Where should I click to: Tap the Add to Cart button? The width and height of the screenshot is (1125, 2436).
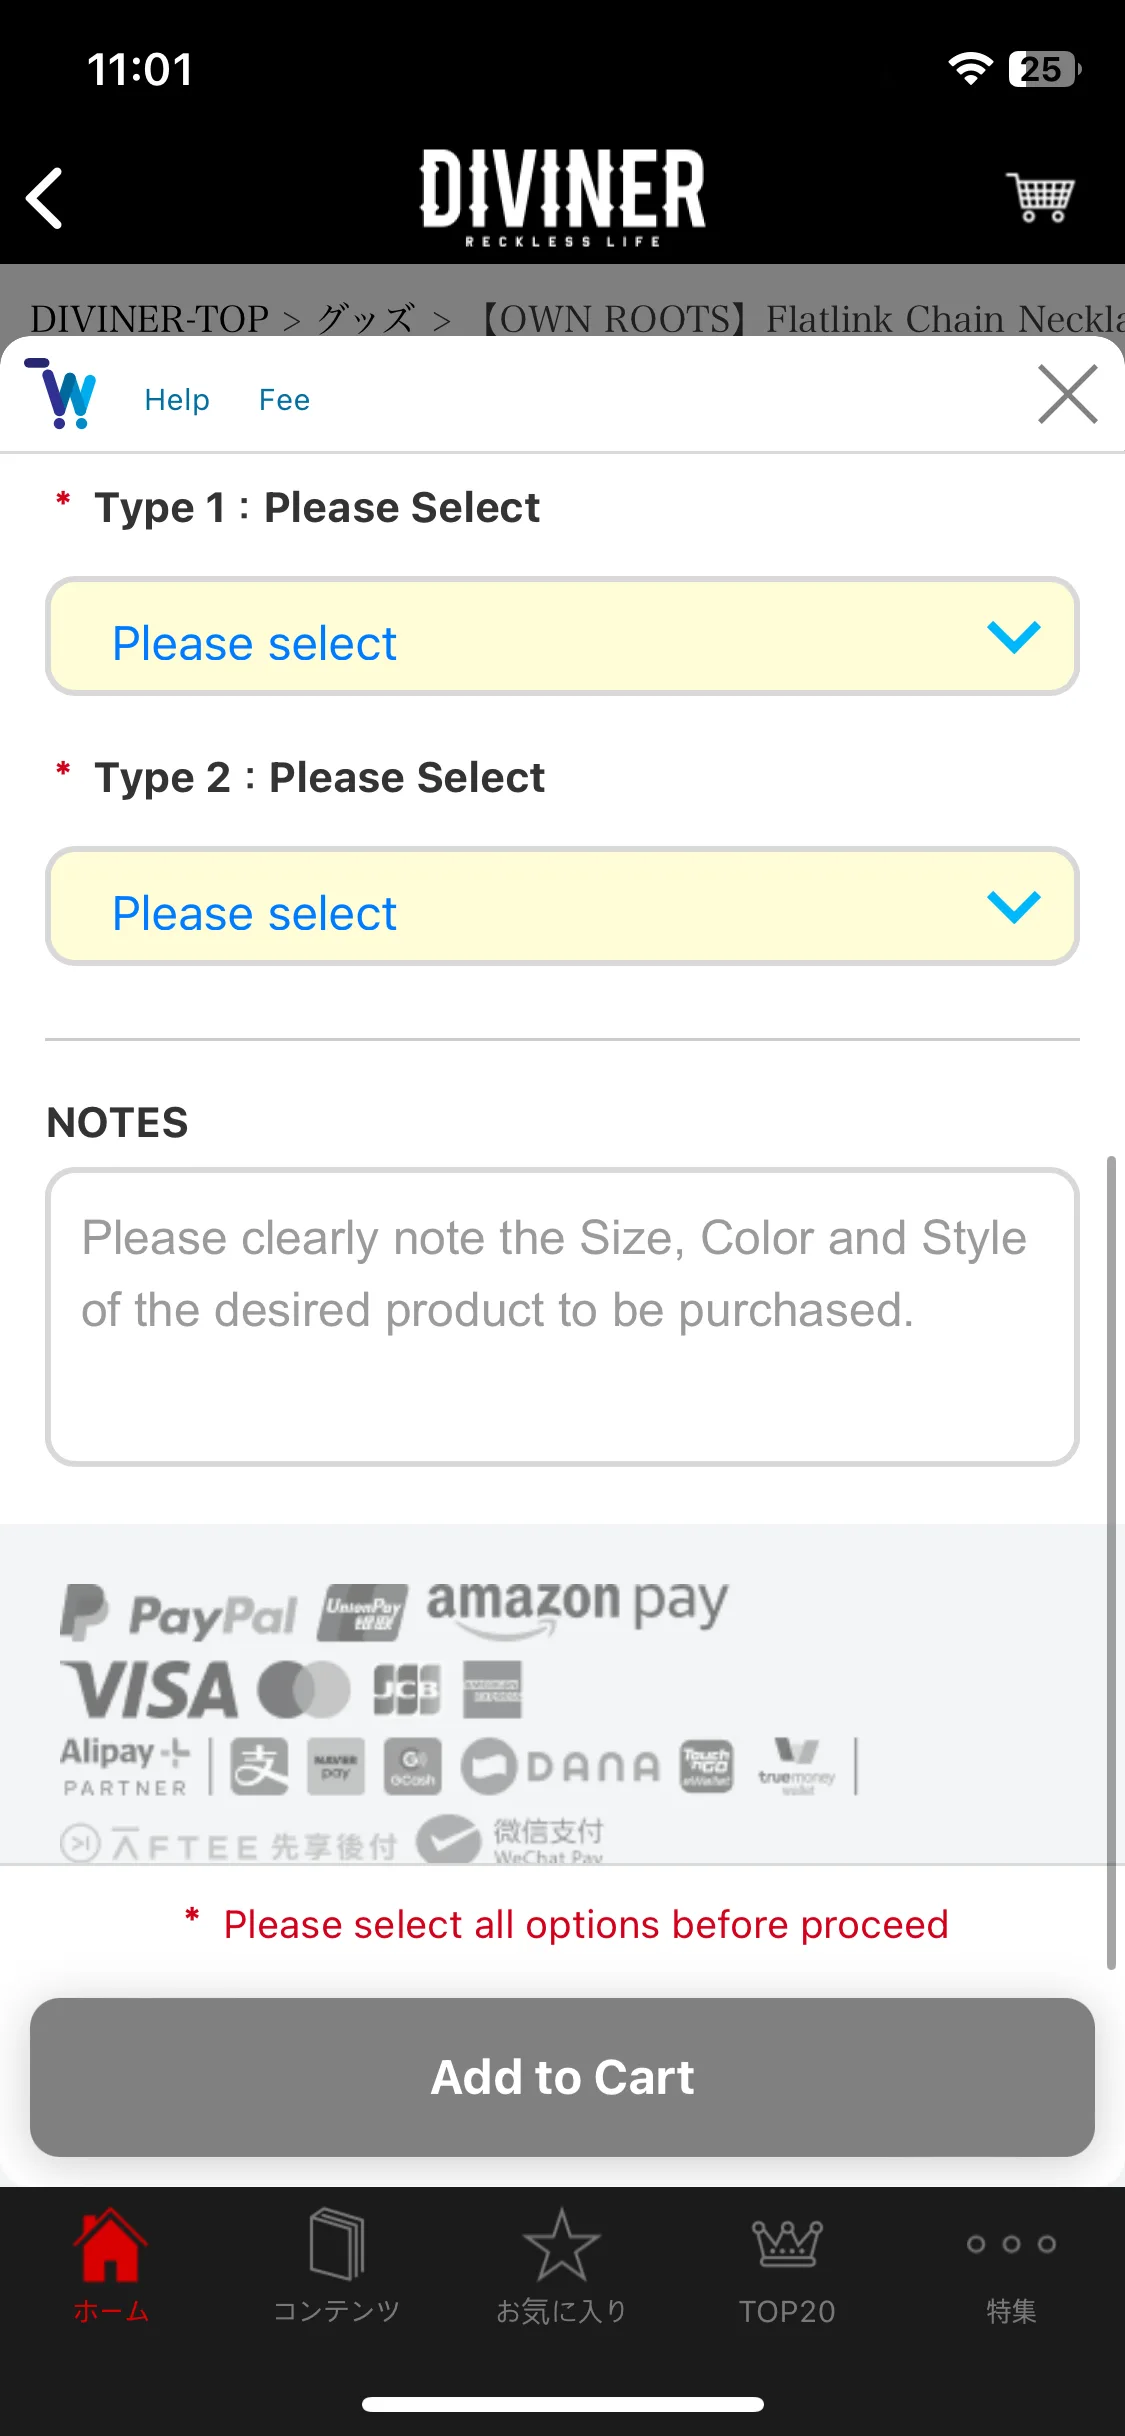pos(562,2077)
